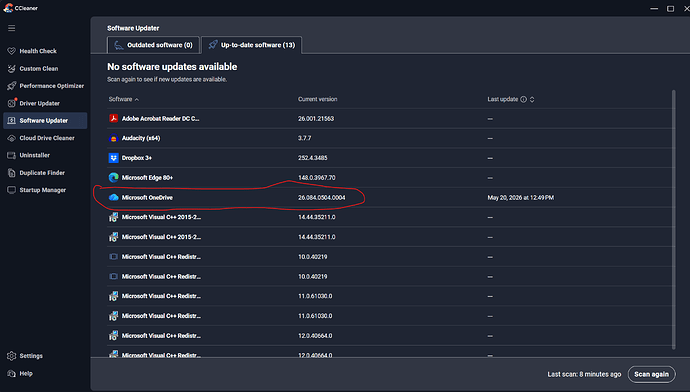Click the broom icon on Outdated software tab
Viewport: 690px width, 392px height.
pos(118,45)
